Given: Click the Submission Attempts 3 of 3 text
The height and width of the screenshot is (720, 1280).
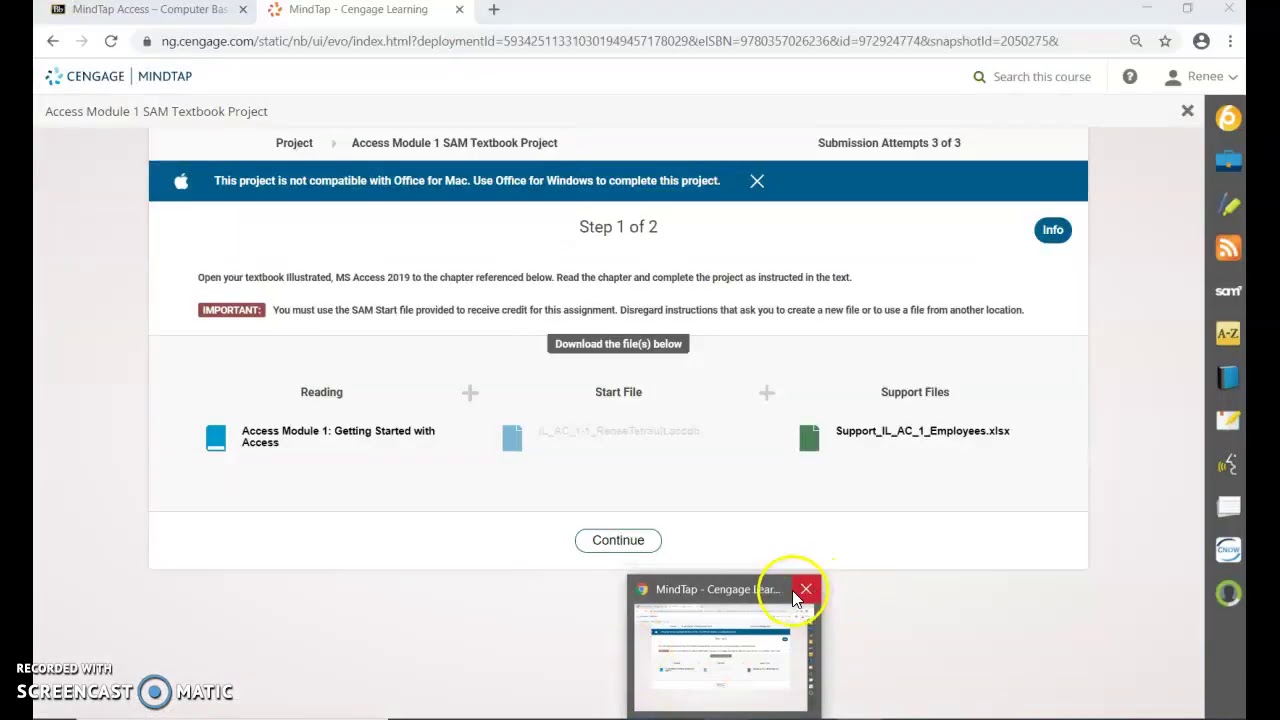Looking at the screenshot, I should (x=889, y=143).
